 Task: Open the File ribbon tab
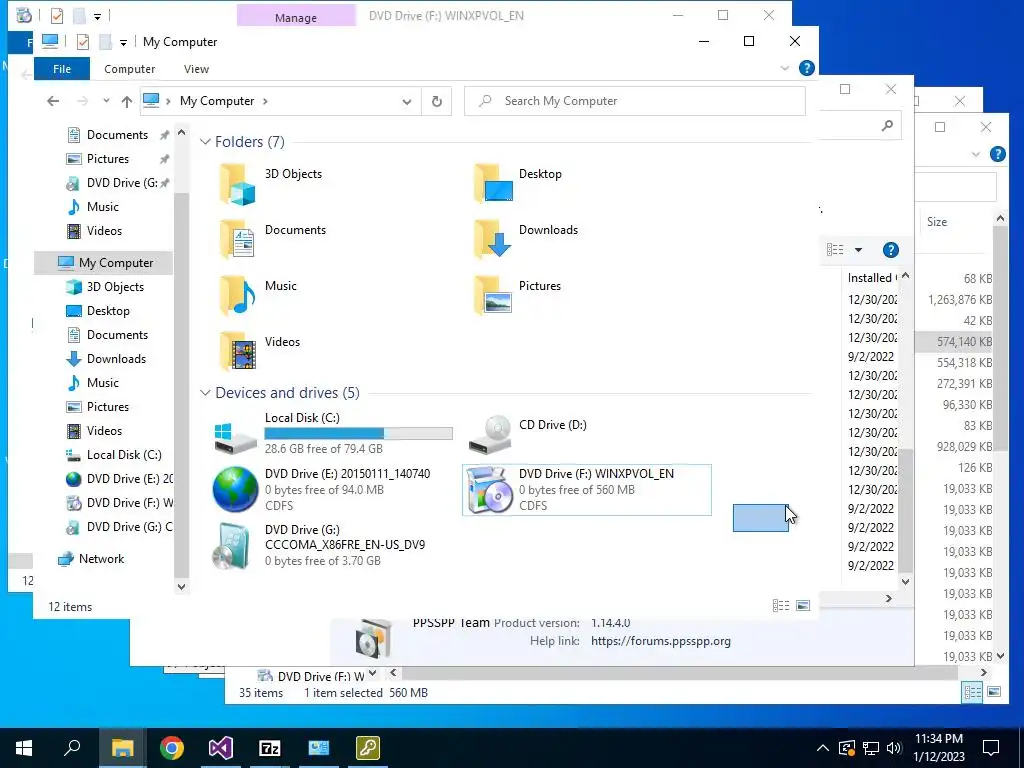click(62, 69)
